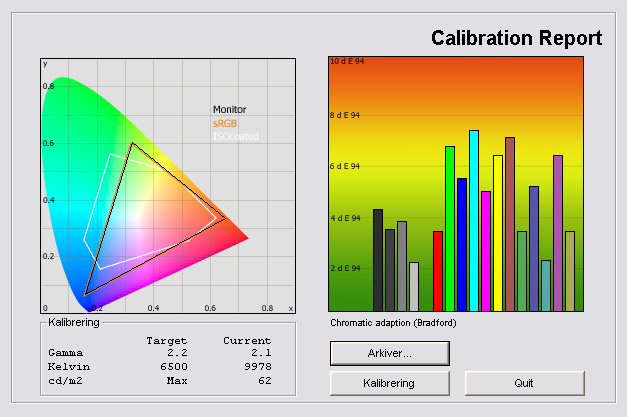Click the Chromatic adaption (Bradford) label

[x=393, y=323]
